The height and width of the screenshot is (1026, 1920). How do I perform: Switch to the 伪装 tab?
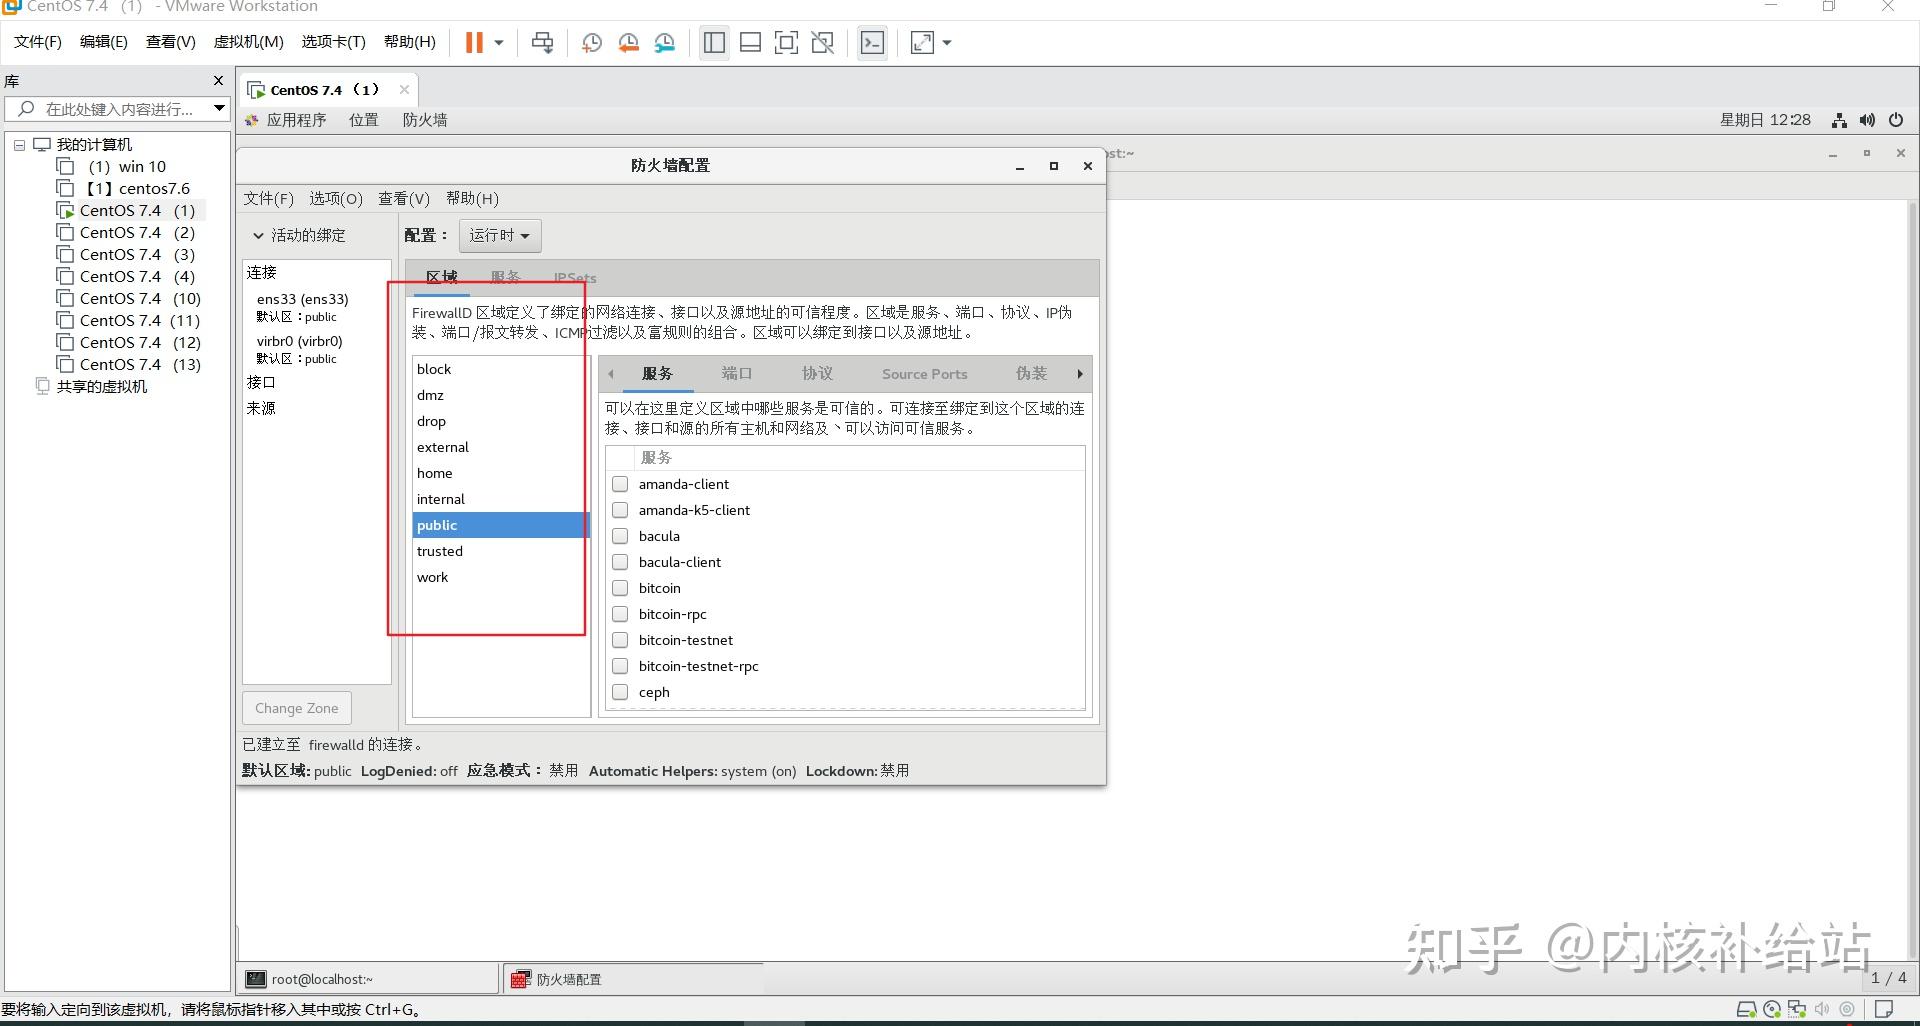coord(1031,373)
